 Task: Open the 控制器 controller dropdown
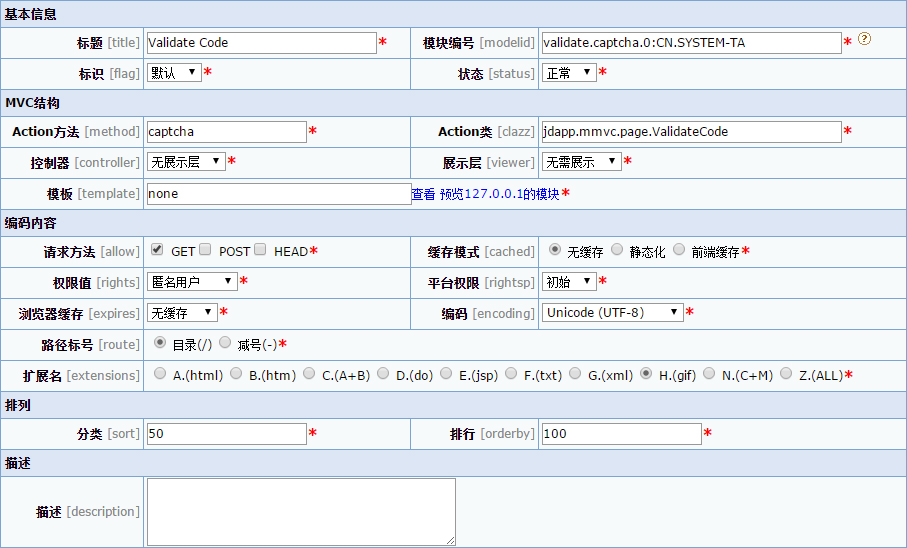(186, 161)
